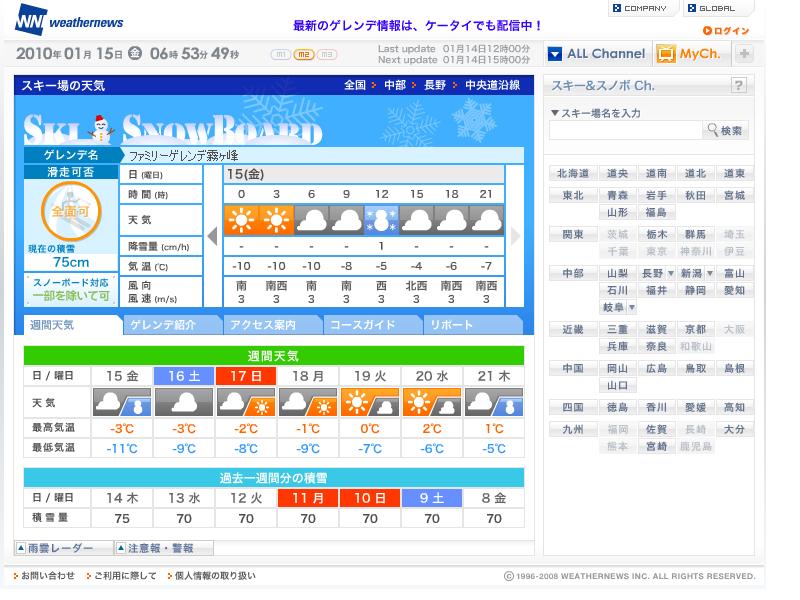Click the 75cm current snow depth value
The height and width of the screenshot is (600, 800).
71,262
